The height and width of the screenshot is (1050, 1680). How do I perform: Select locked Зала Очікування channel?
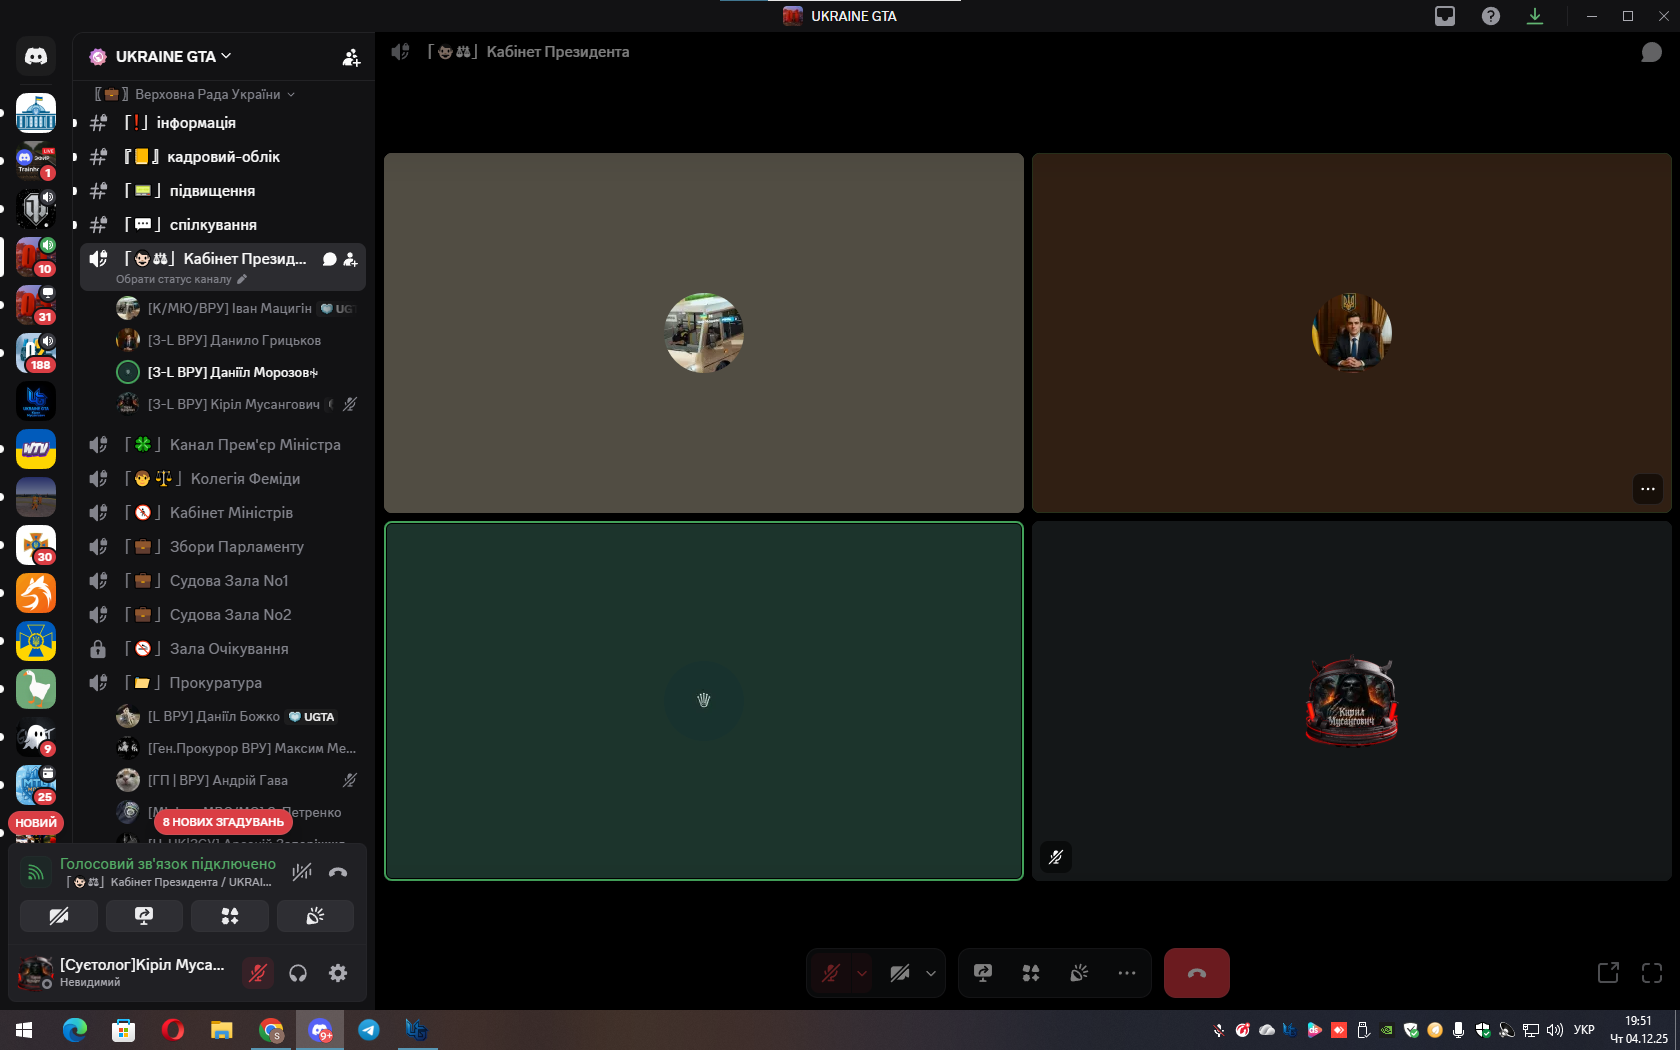(223, 649)
